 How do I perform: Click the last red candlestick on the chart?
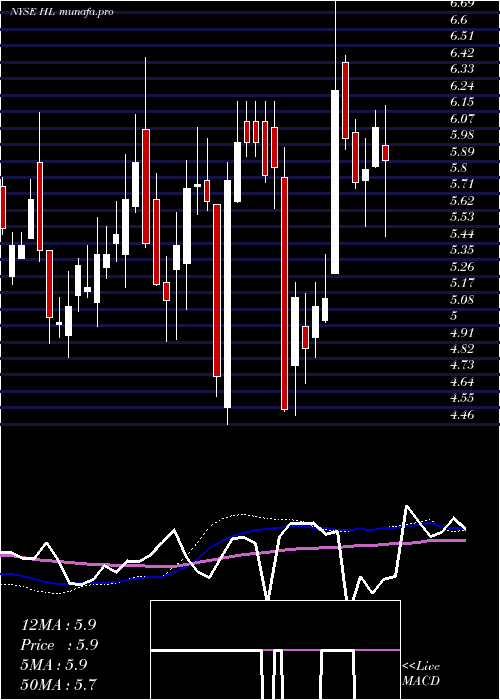pos(385,153)
